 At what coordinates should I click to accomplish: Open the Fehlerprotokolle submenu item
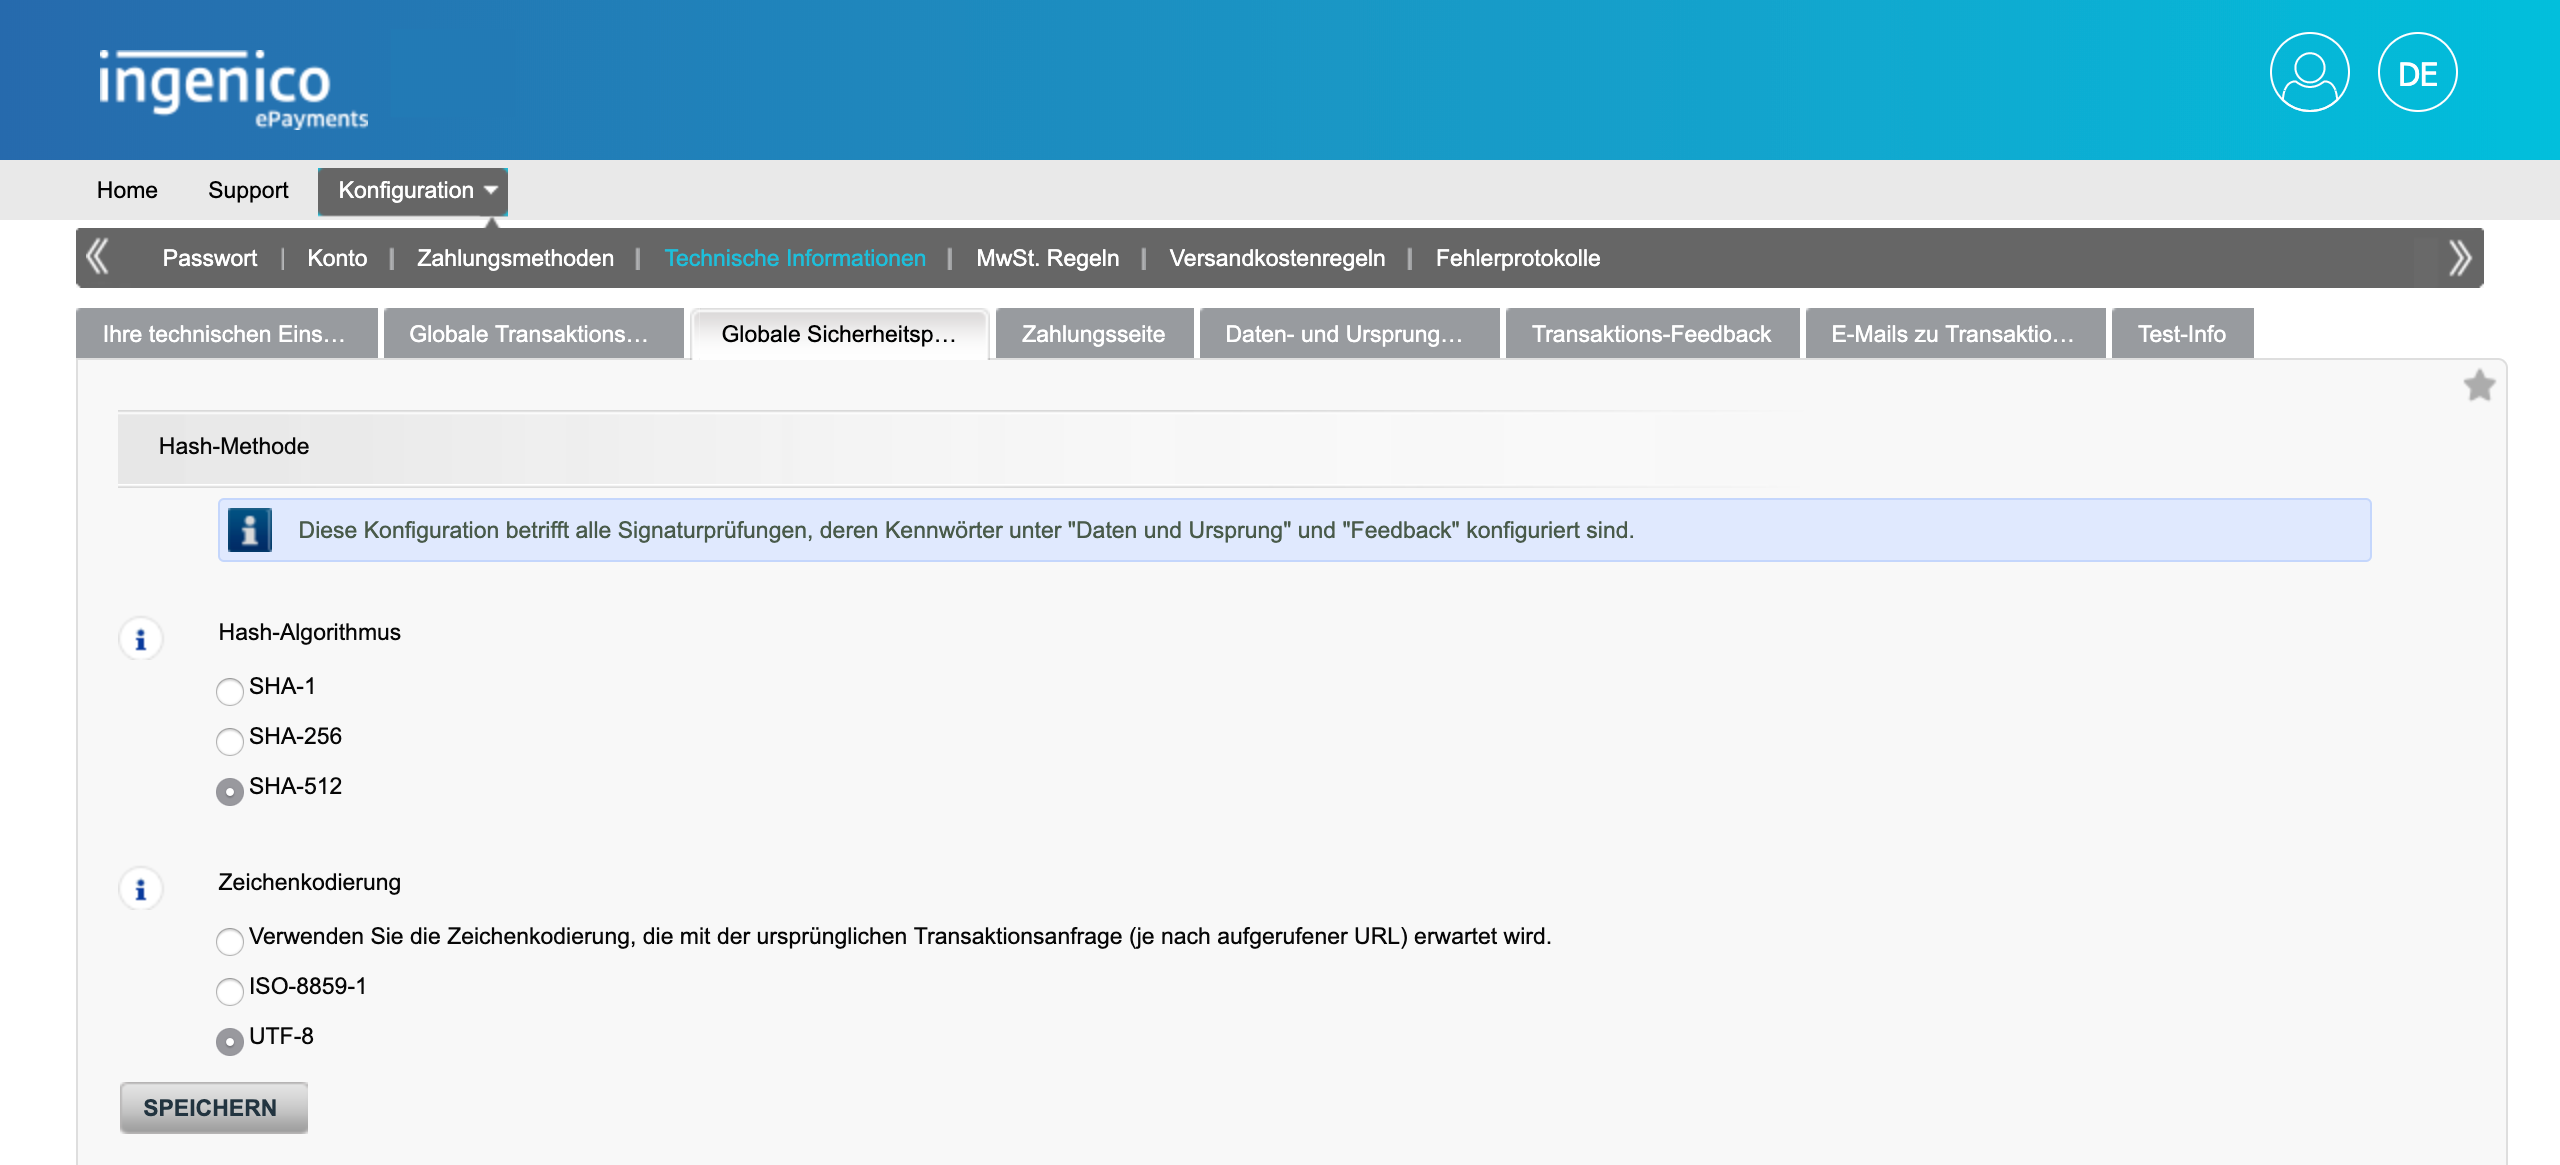1518,258
